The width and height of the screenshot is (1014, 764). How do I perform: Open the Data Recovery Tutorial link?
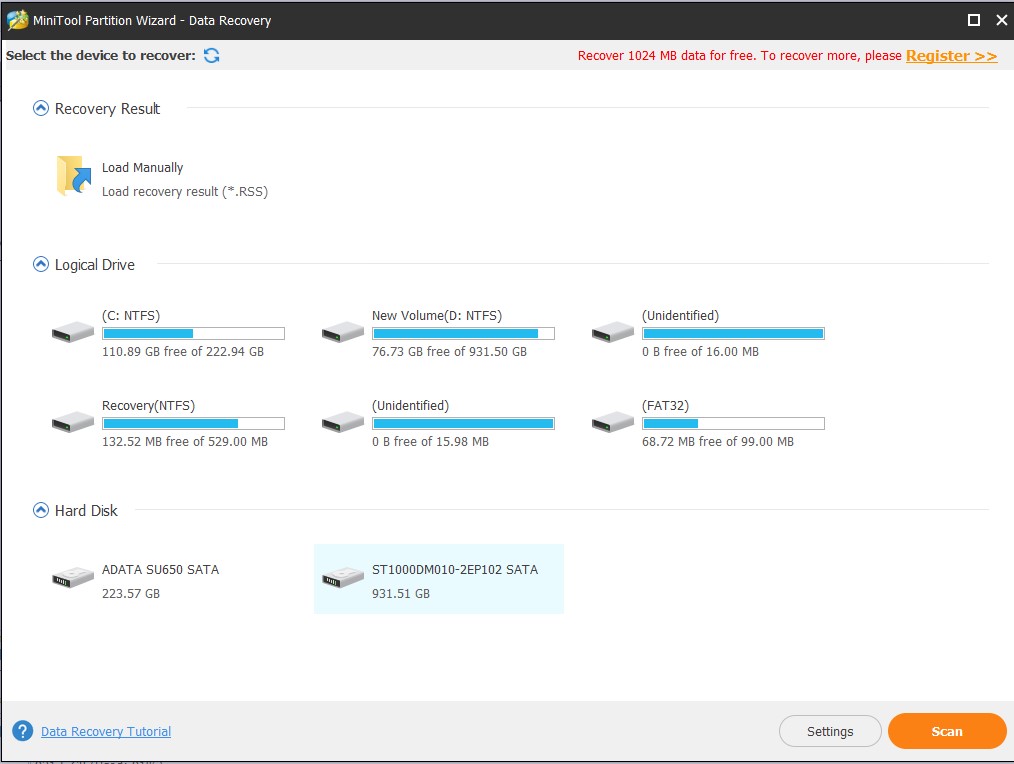106,731
